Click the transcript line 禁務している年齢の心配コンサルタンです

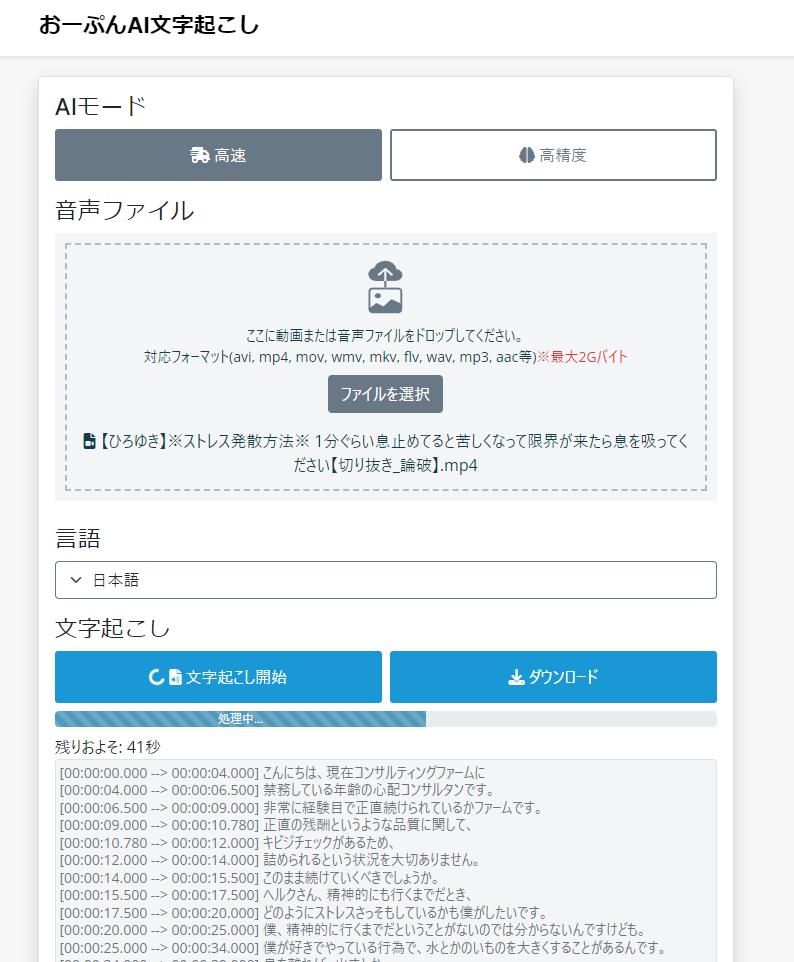[x=277, y=790]
